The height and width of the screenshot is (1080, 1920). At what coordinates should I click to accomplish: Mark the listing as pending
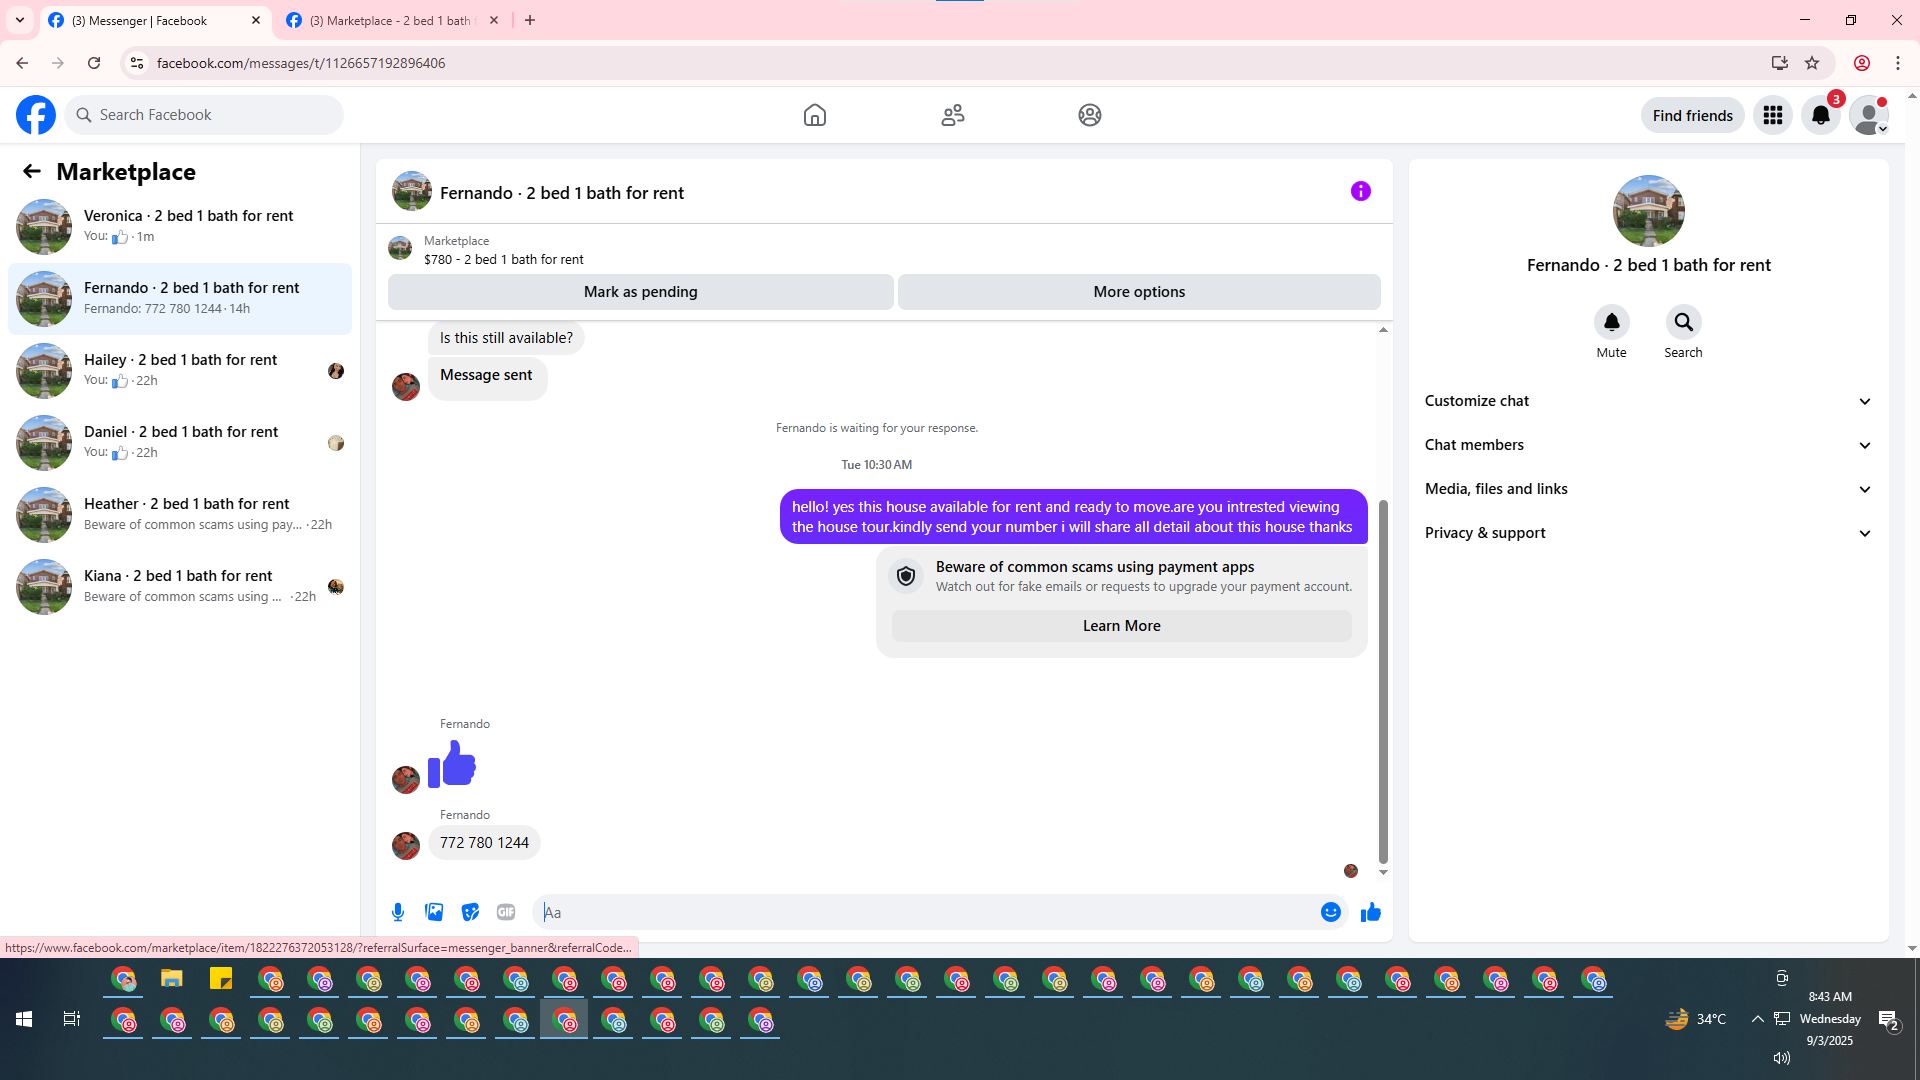tap(641, 292)
